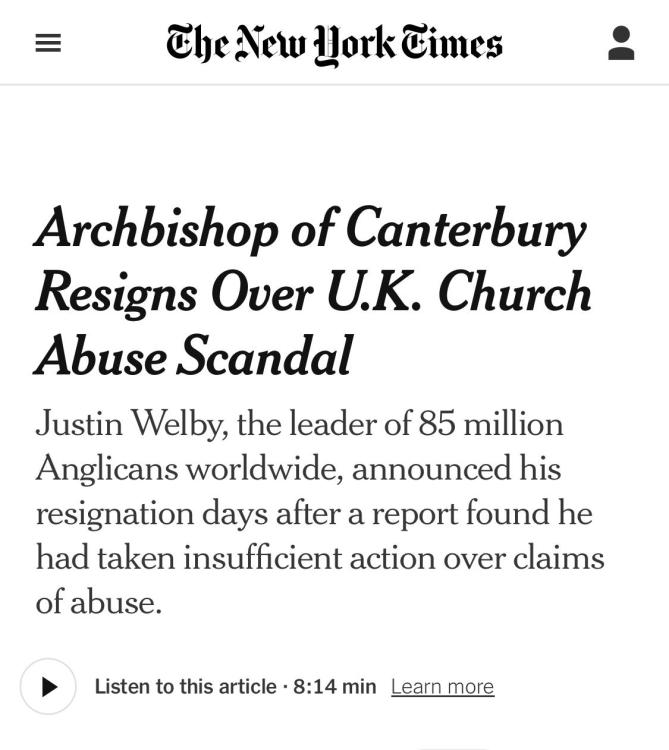The height and width of the screenshot is (750, 669).
Task: Click the word "Archbishop" in the headline
Action: (155, 231)
